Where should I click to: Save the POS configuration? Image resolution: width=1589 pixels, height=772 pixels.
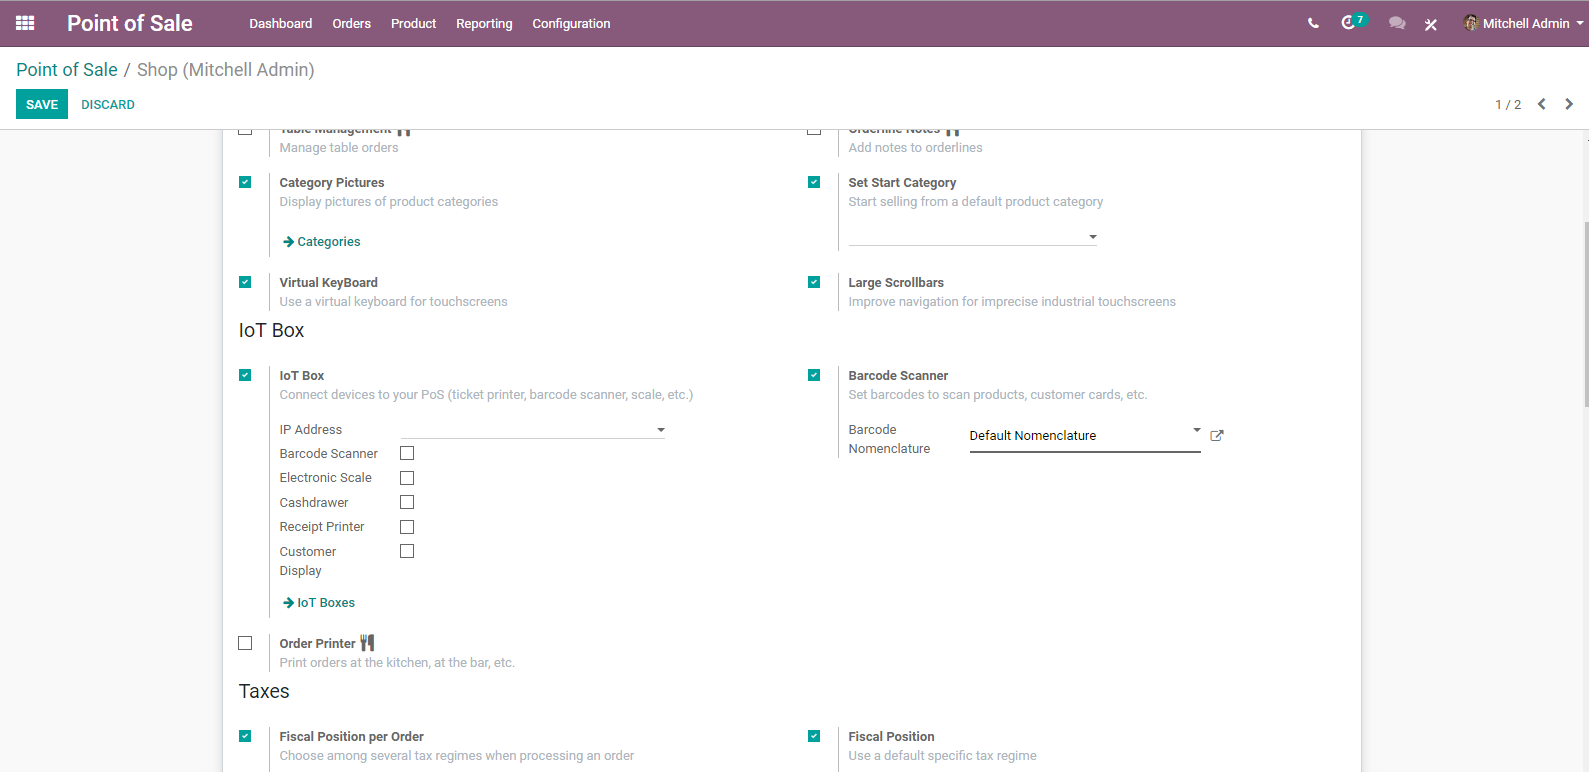pyautogui.click(x=42, y=104)
